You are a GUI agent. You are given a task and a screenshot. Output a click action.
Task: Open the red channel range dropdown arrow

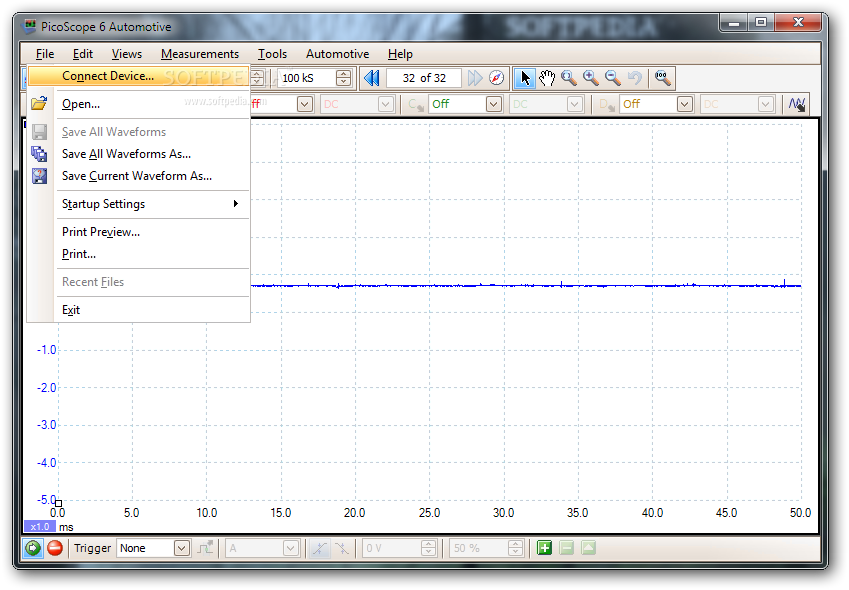pos(305,104)
